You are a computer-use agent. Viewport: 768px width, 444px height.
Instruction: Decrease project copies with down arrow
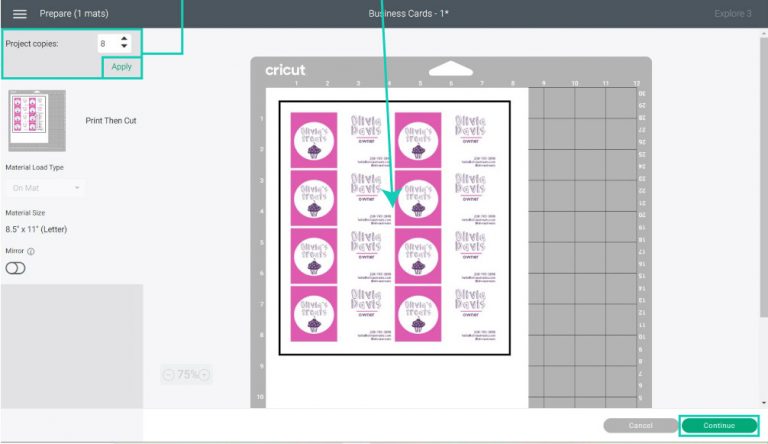pyautogui.click(x=124, y=47)
